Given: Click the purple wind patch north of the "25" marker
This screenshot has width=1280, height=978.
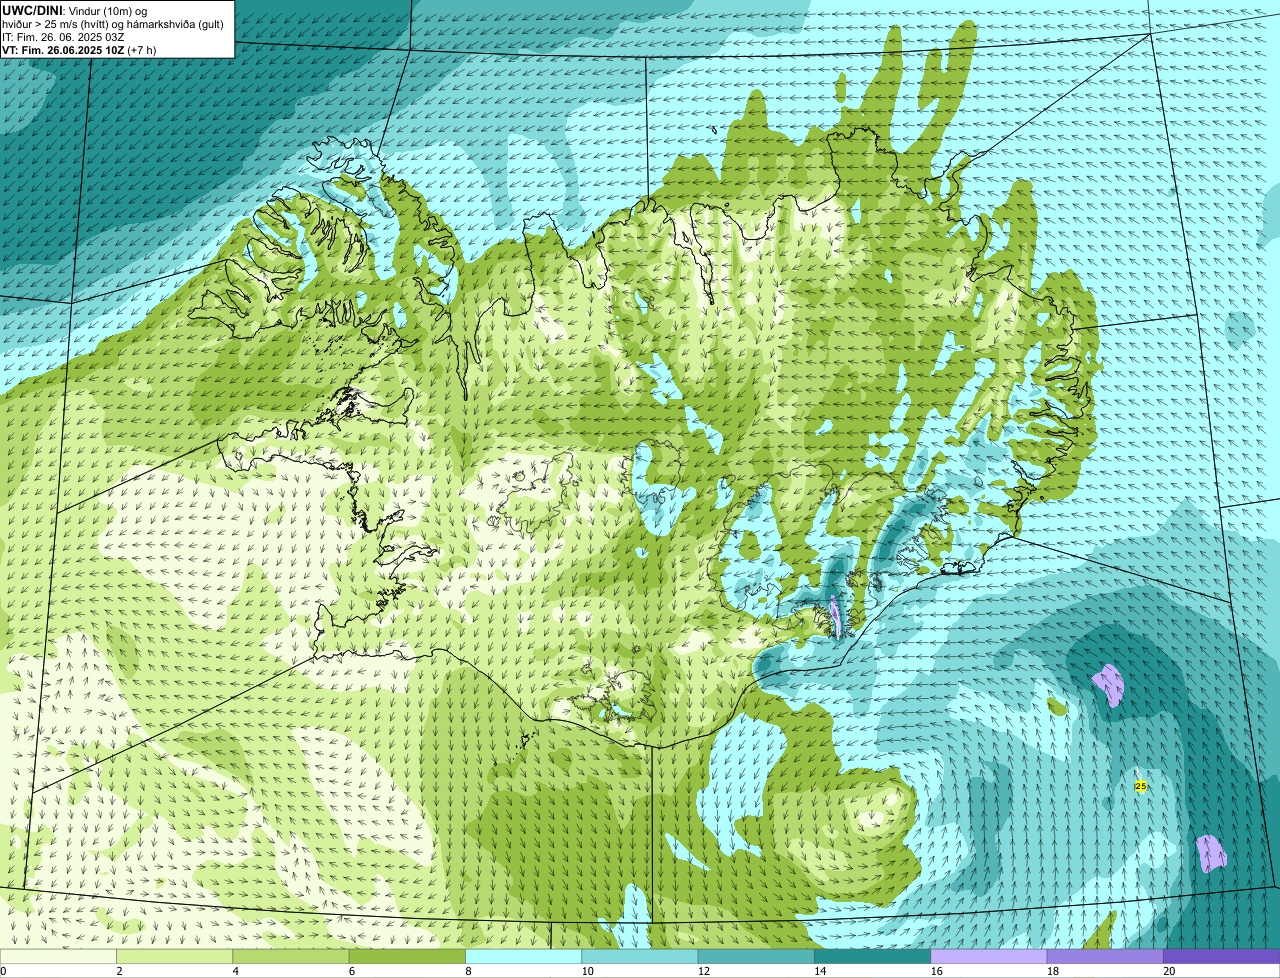Looking at the screenshot, I should (1109, 685).
